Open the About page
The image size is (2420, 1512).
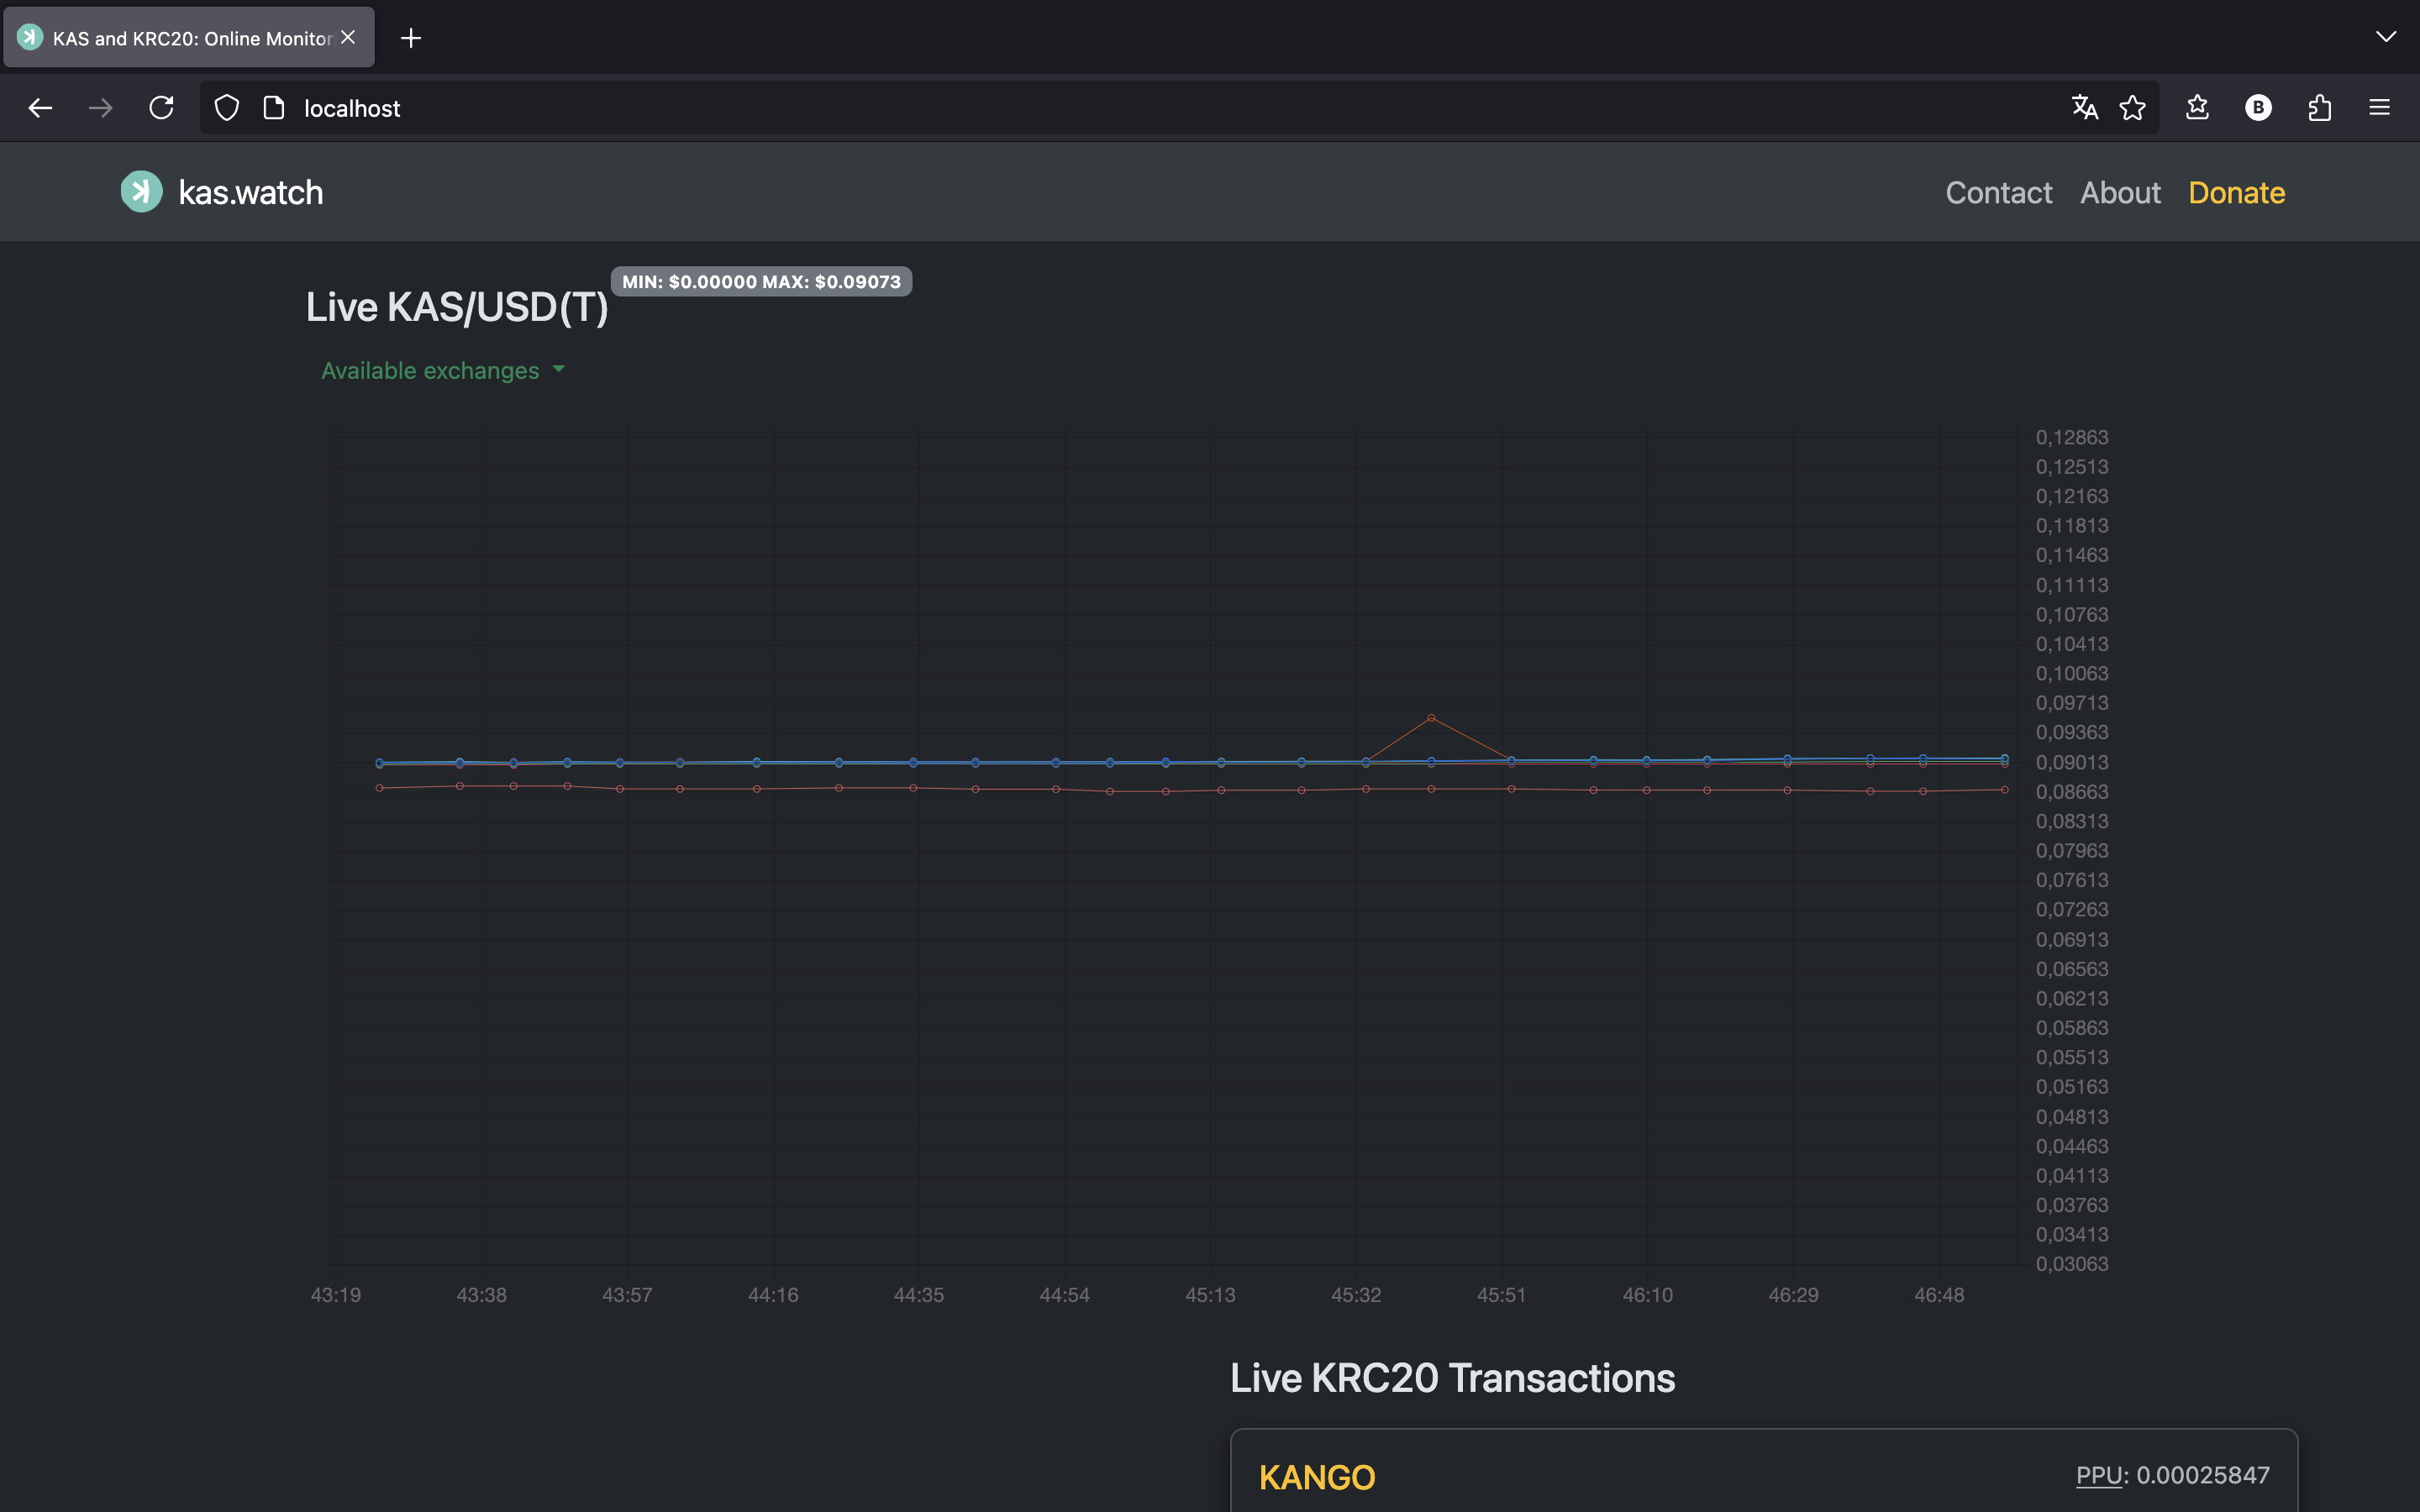pos(2120,192)
